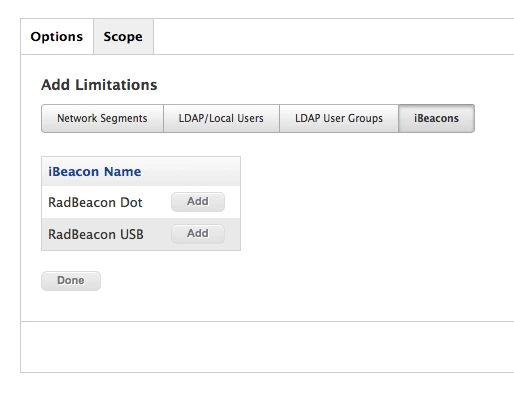Click empty space between table and Done button
Screen dimensions: 514x403
coord(141,261)
